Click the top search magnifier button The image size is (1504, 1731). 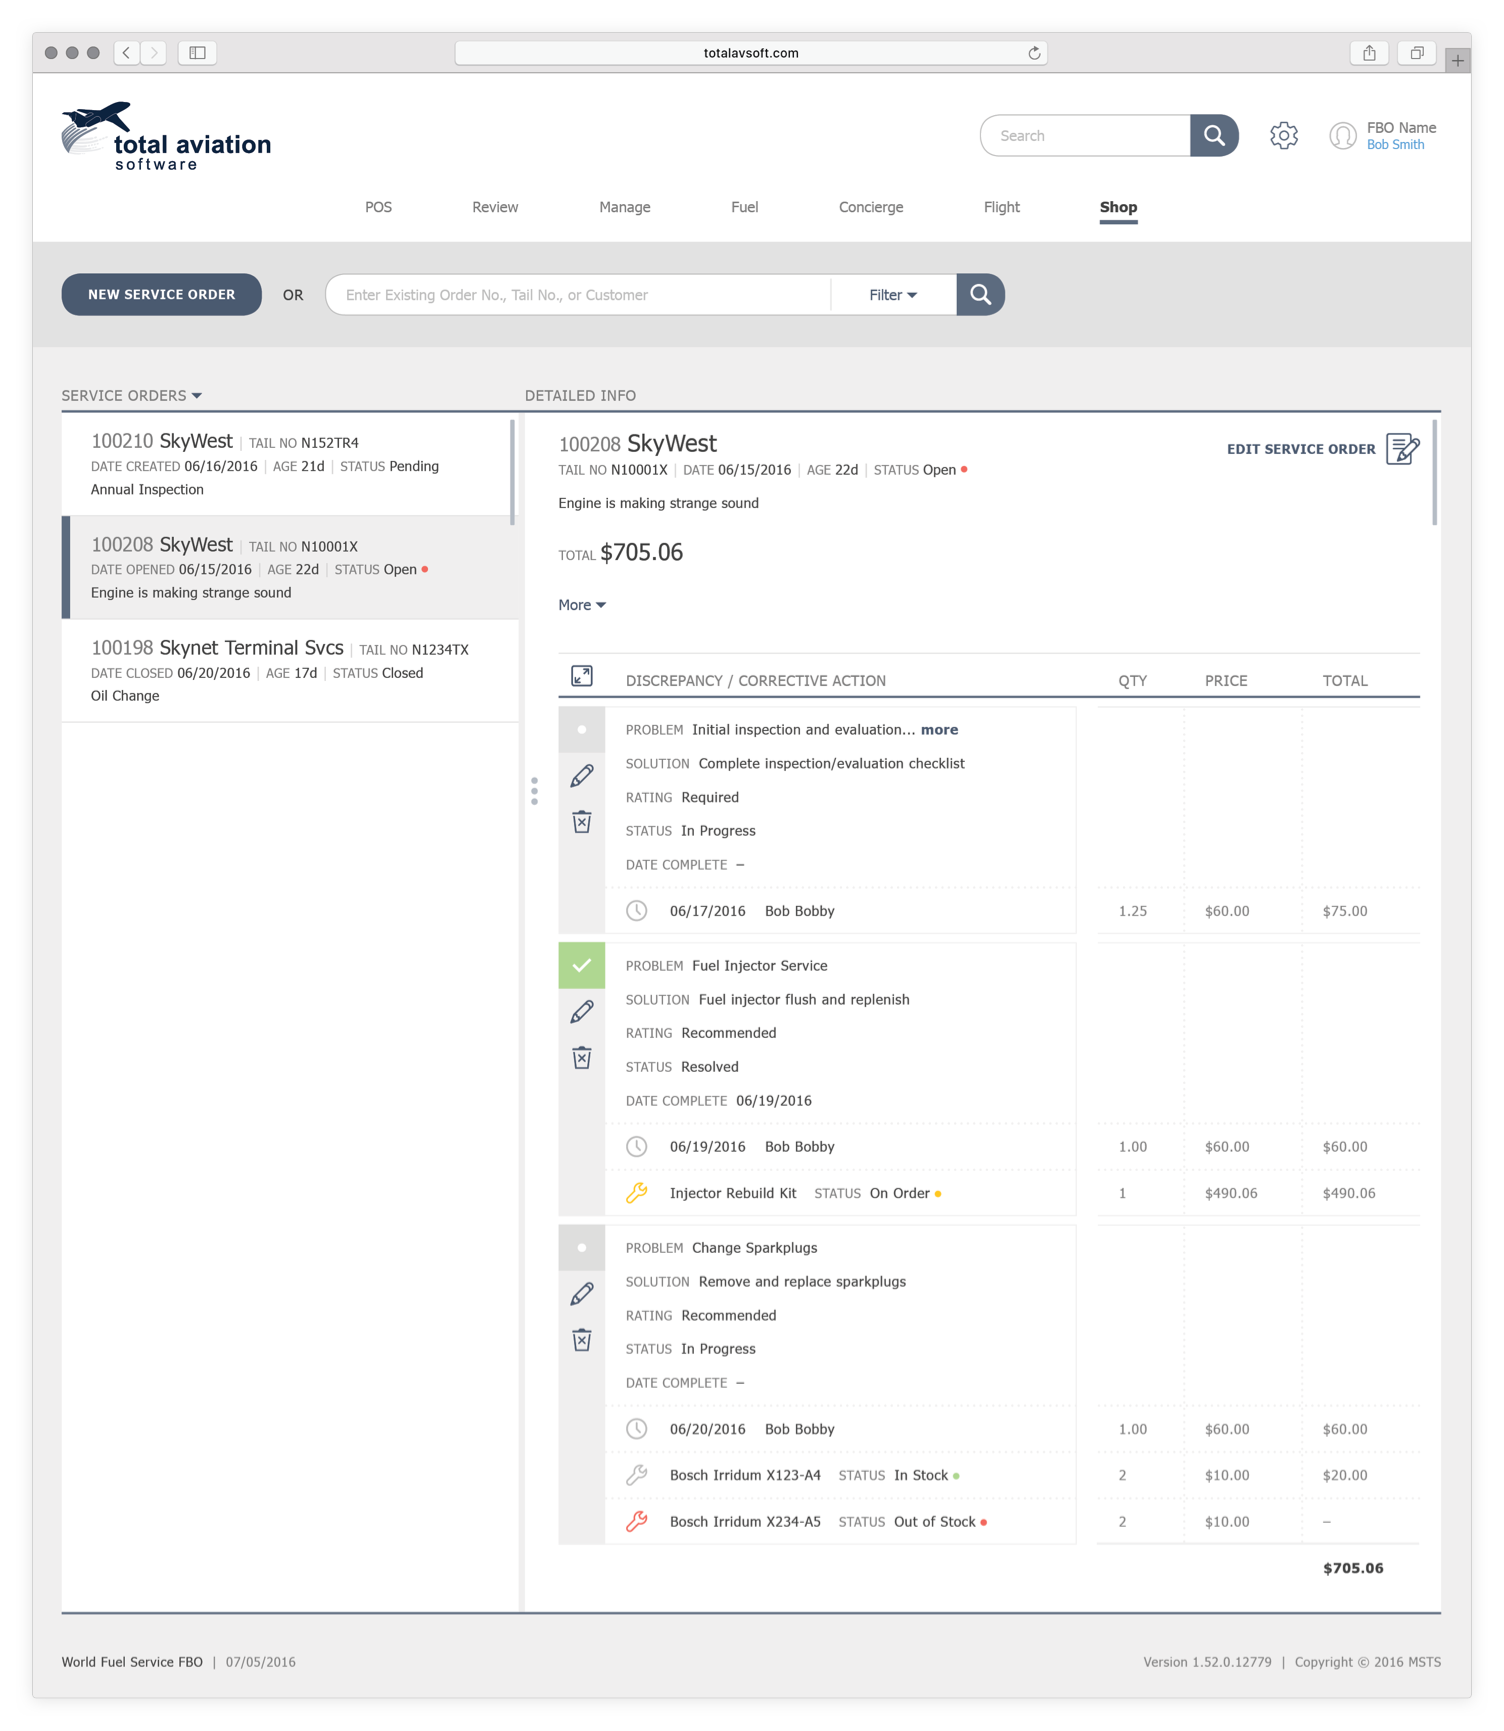[x=1214, y=135]
